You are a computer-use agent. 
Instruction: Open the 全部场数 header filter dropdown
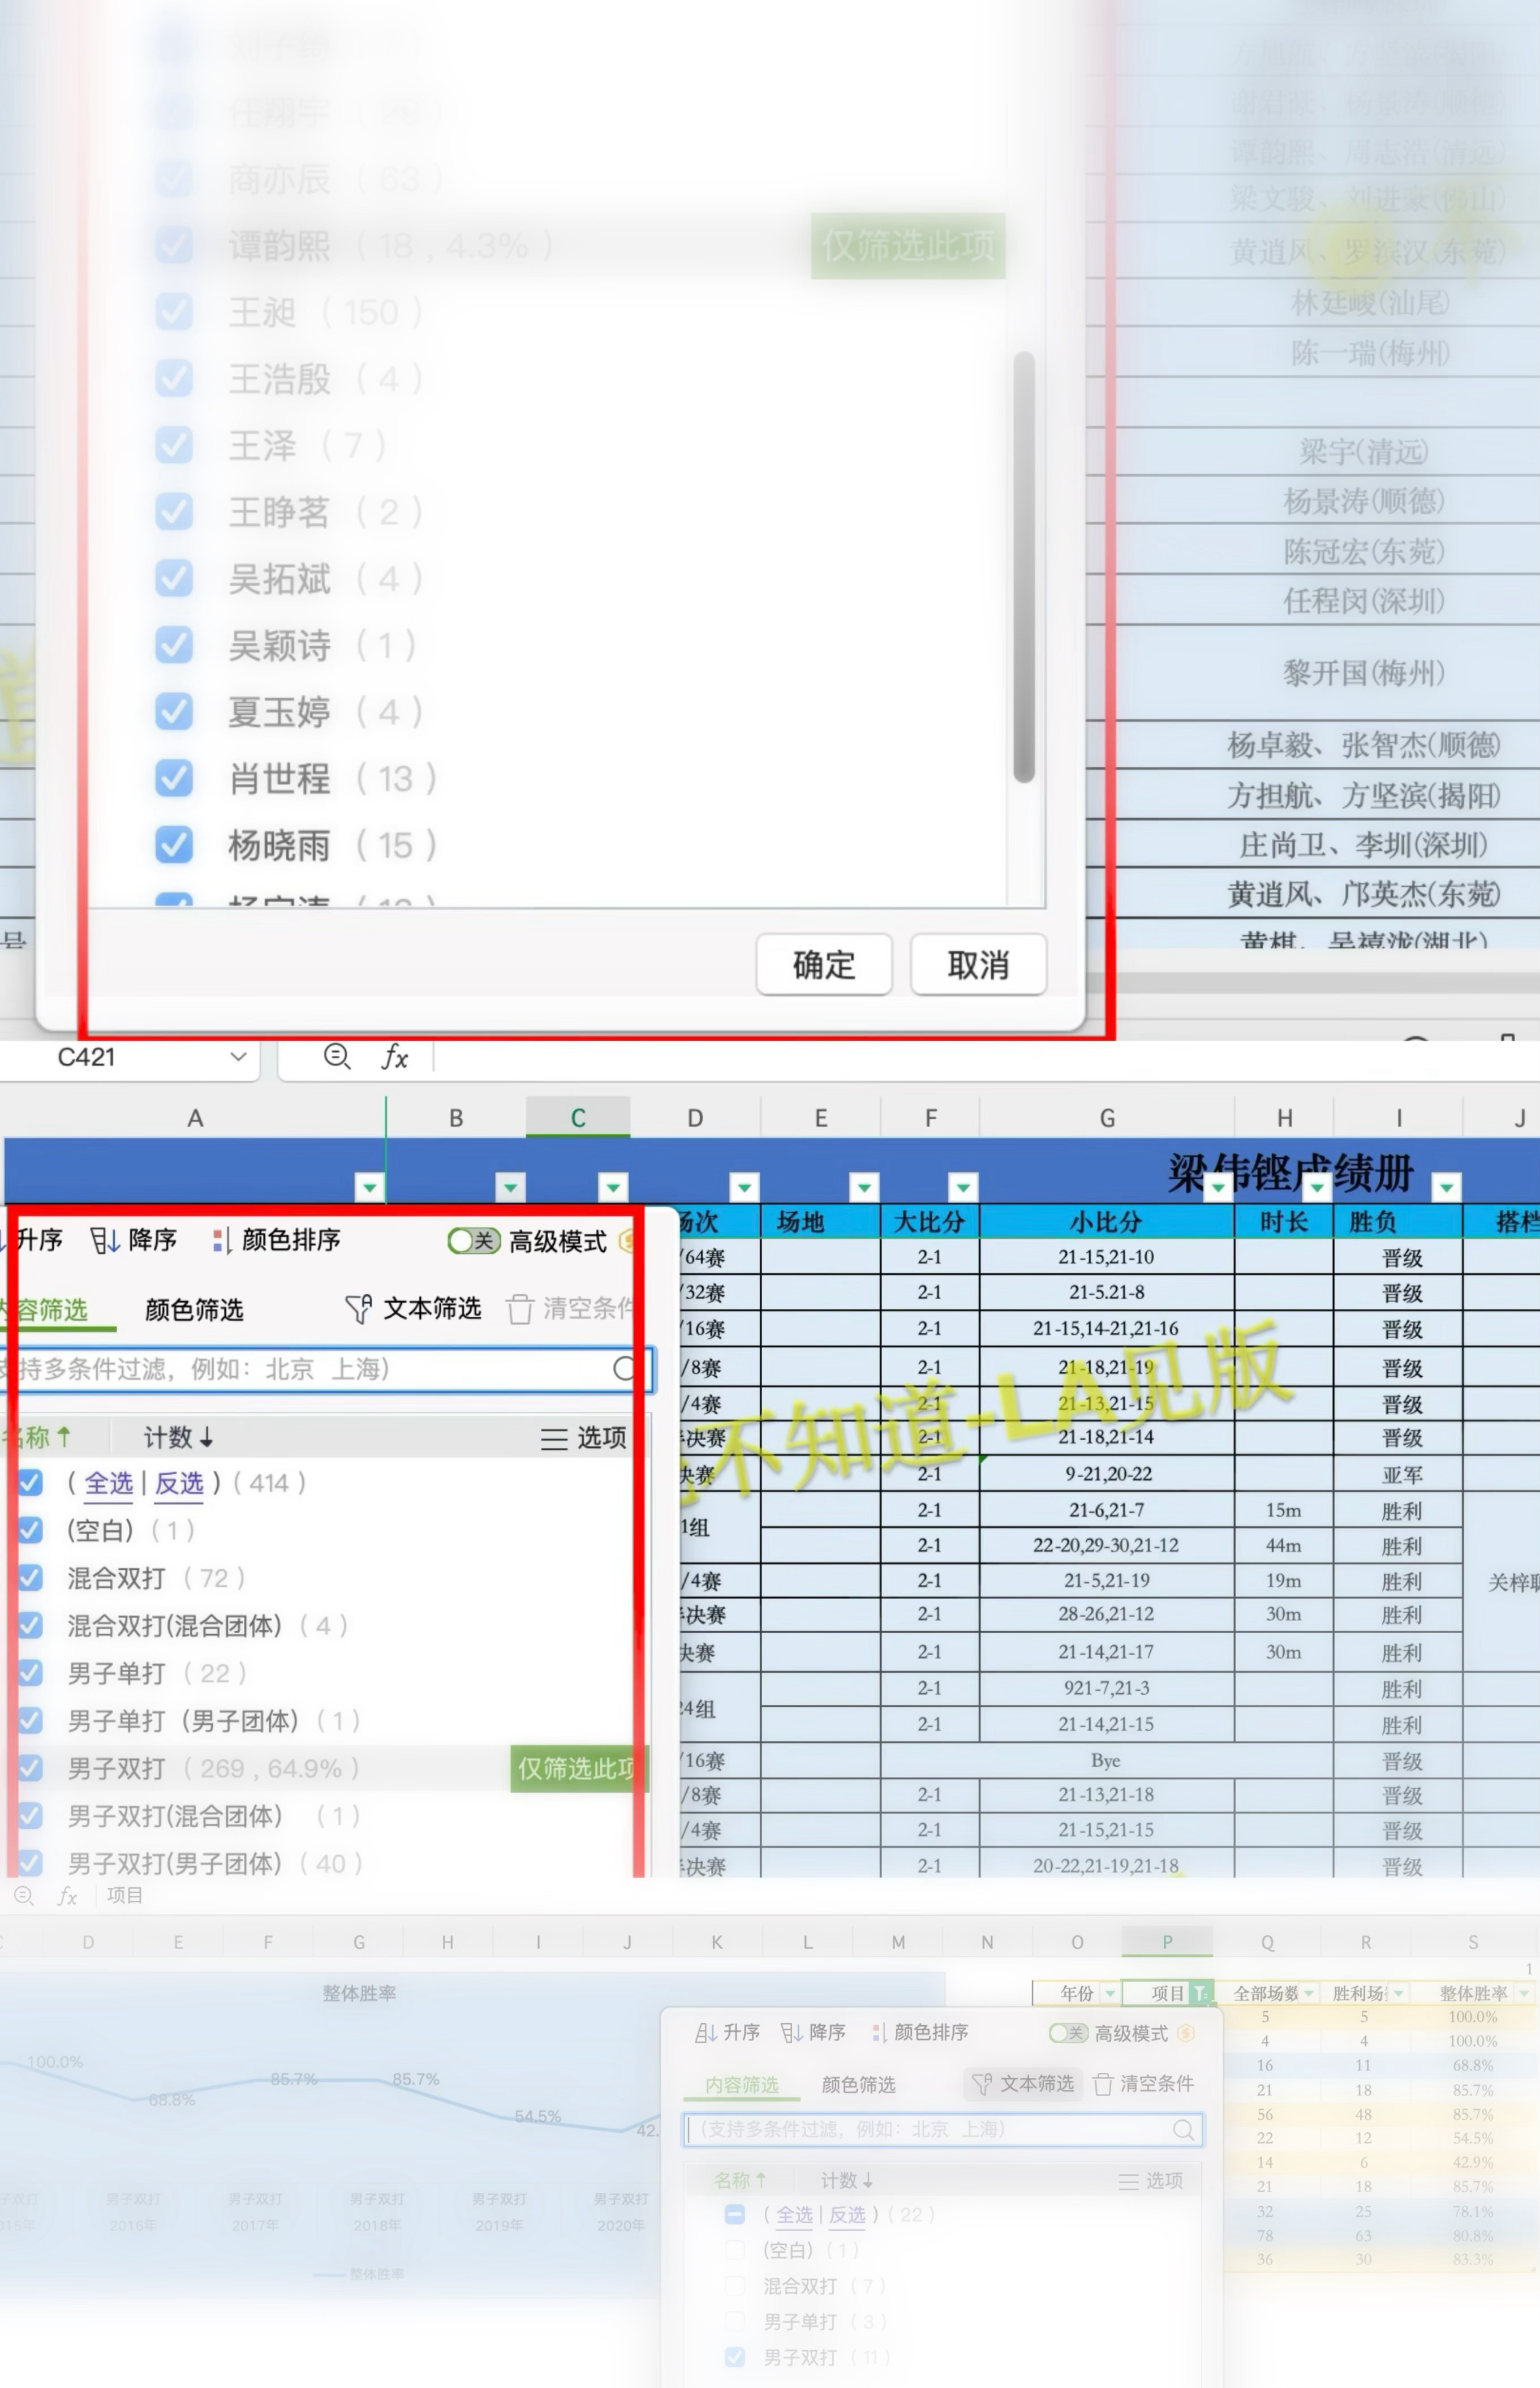[1308, 1993]
